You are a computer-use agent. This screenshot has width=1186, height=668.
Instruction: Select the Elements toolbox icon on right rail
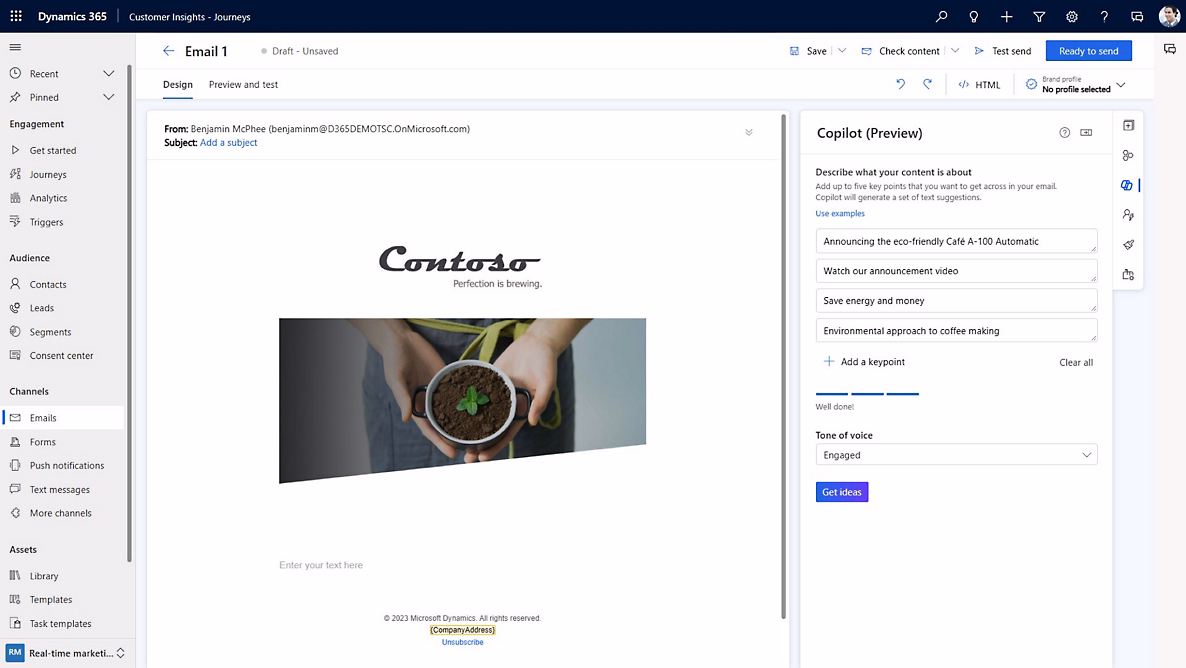(1128, 125)
